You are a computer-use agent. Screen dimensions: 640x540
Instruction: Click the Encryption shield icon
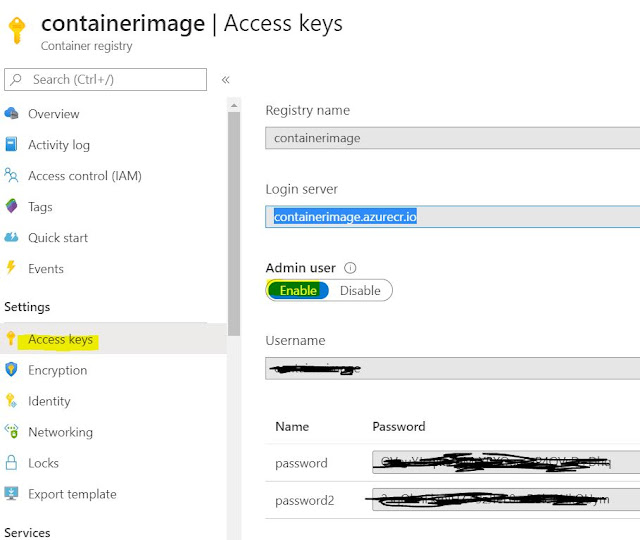(x=11, y=369)
